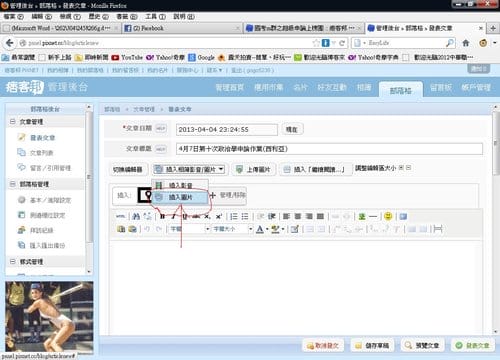Insert horizontal rule line
This screenshot has width=500, height=360.
tap(373, 216)
